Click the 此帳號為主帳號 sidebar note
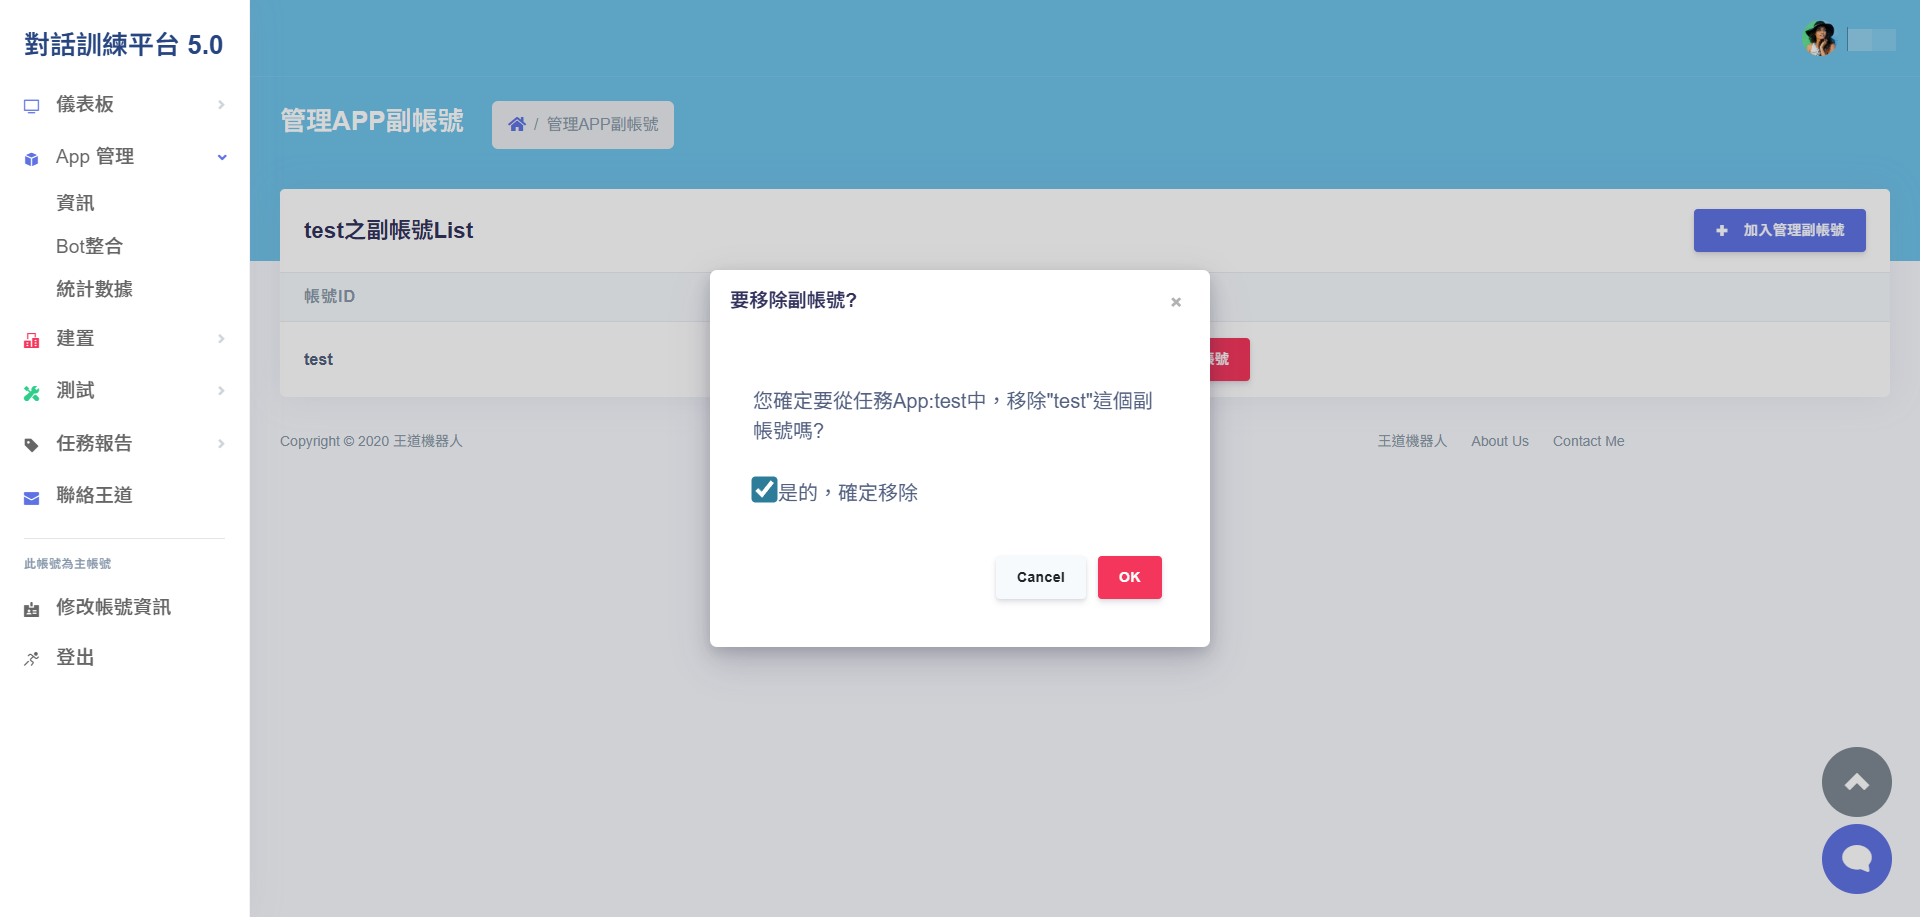Image resolution: width=1920 pixels, height=917 pixels. (x=68, y=564)
